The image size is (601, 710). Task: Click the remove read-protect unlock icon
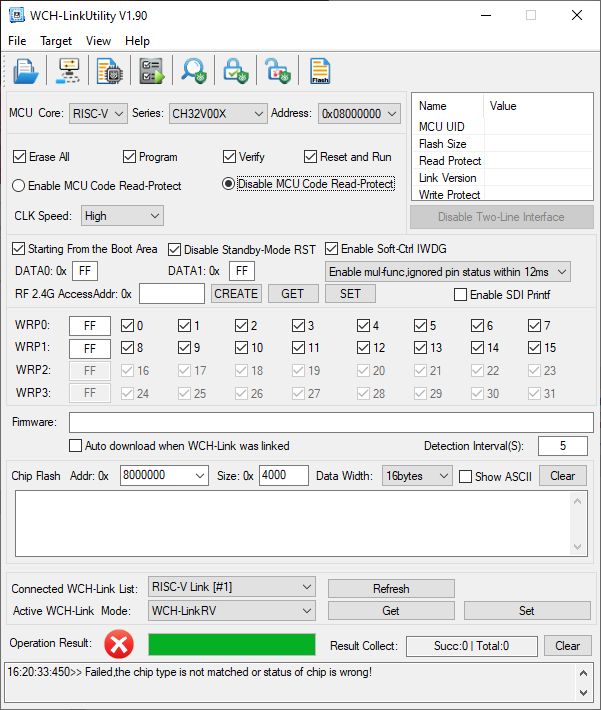click(x=278, y=71)
